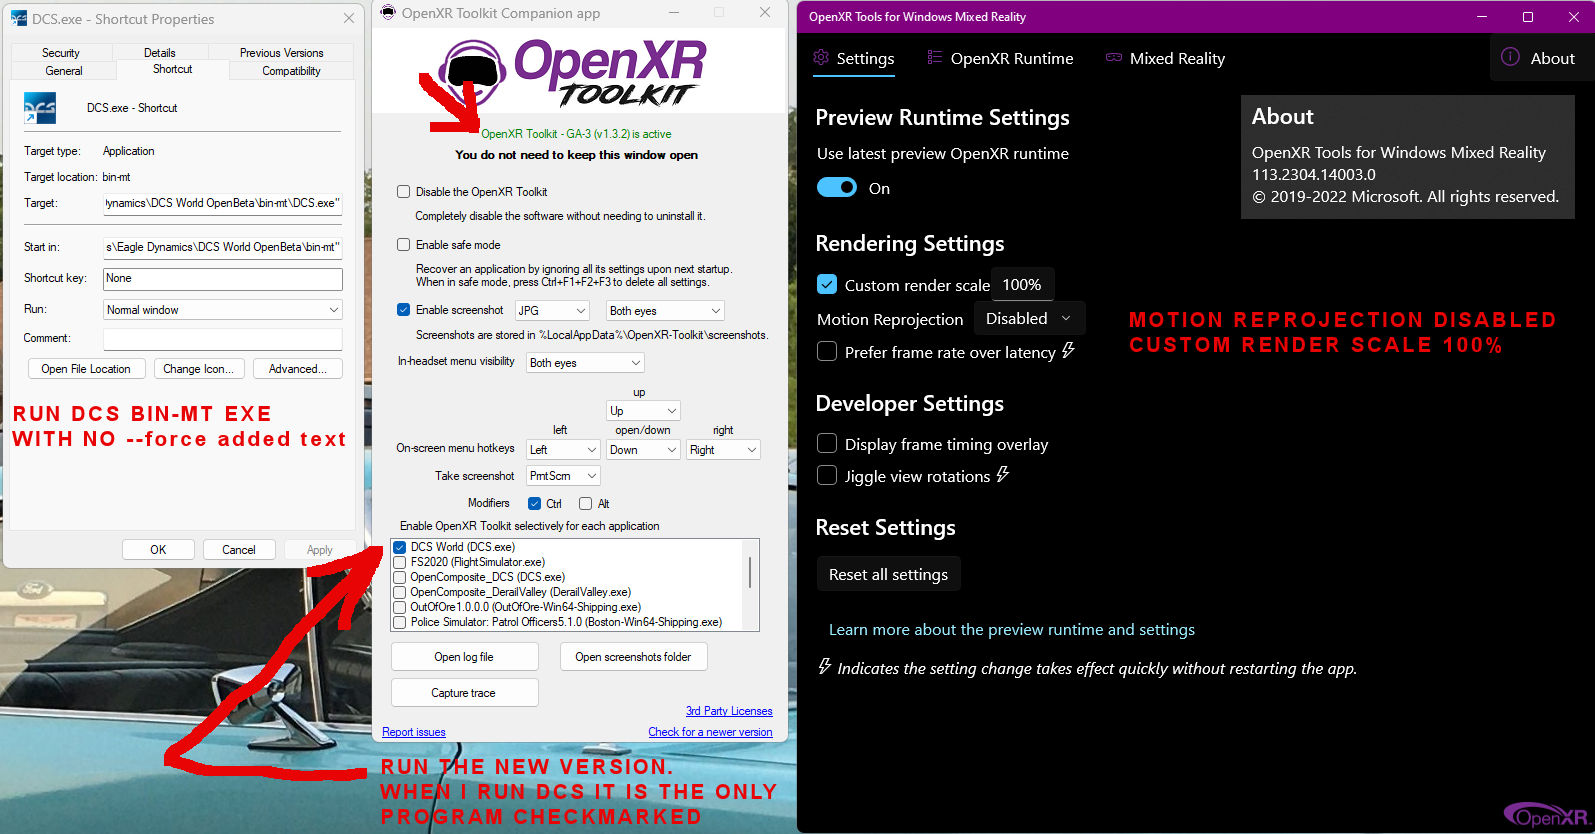Click the OpenXR Runtime list icon
The width and height of the screenshot is (1595, 834).
click(x=935, y=58)
